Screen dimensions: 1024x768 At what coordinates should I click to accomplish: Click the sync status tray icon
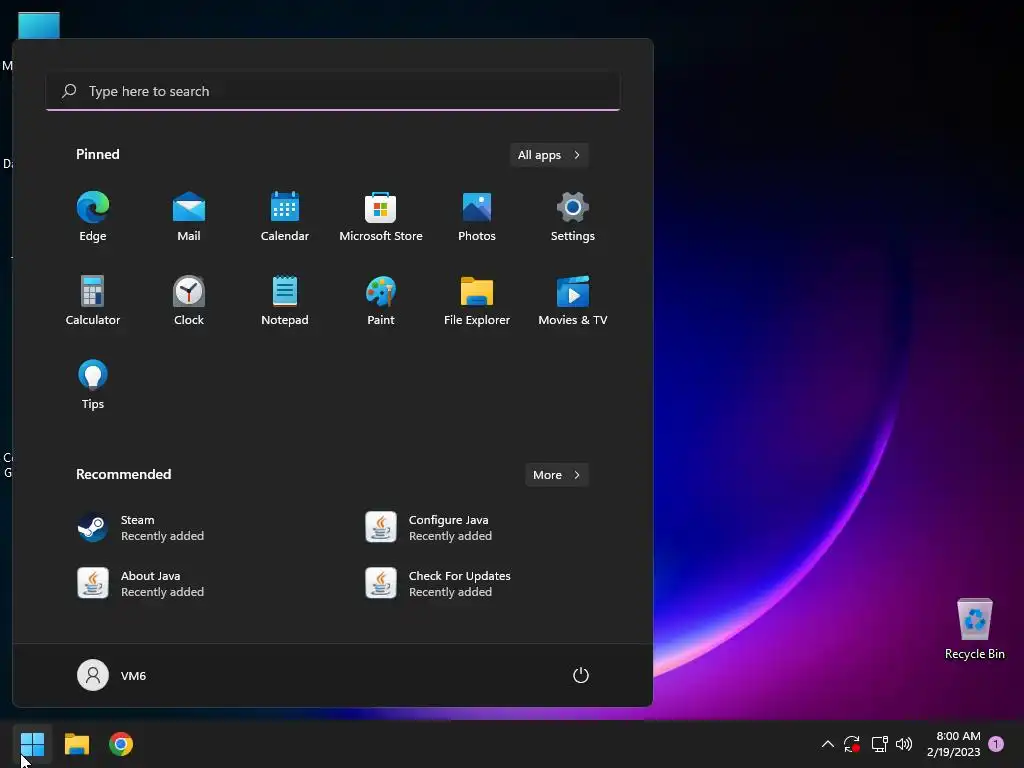[852, 744]
